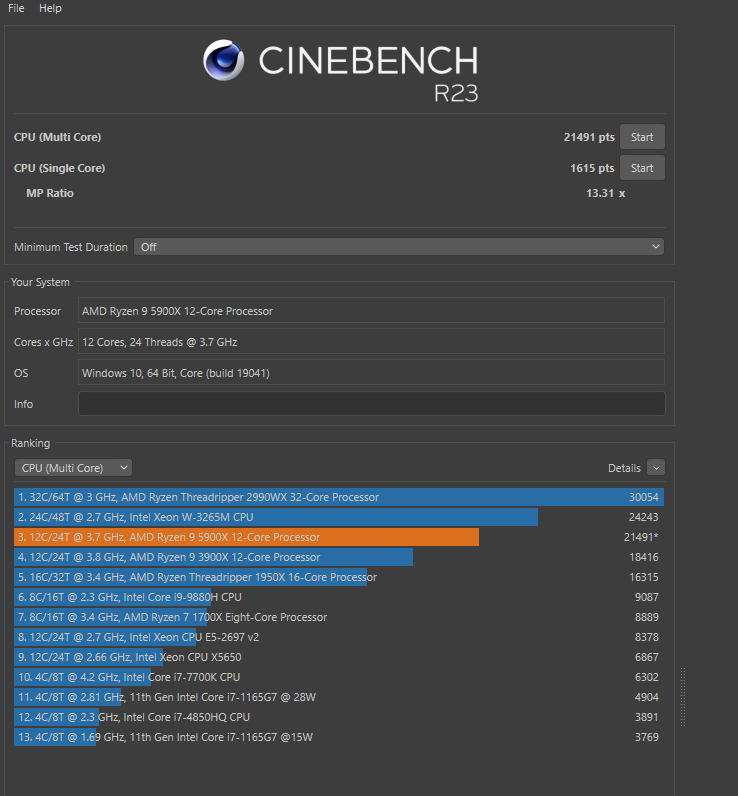The height and width of the screenshot is (796, 738).
Task: Click the MP Ratio value 13.31 x
Action: point(606,193)
